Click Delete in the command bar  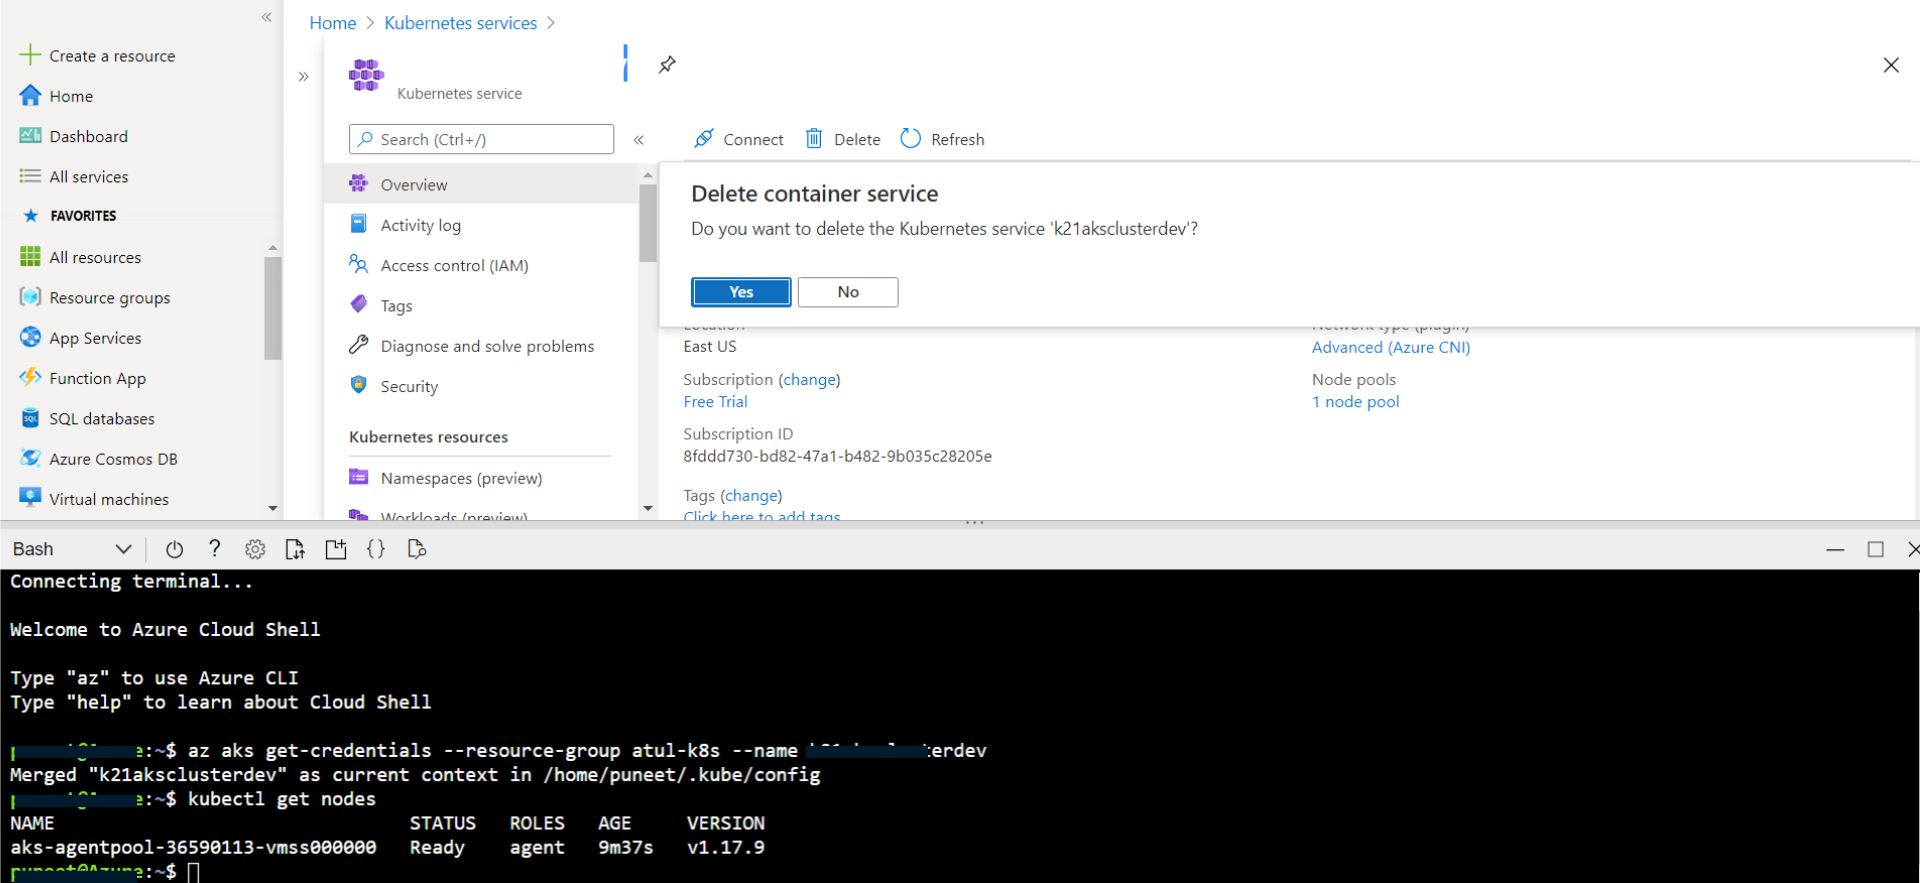click(843, 139)
